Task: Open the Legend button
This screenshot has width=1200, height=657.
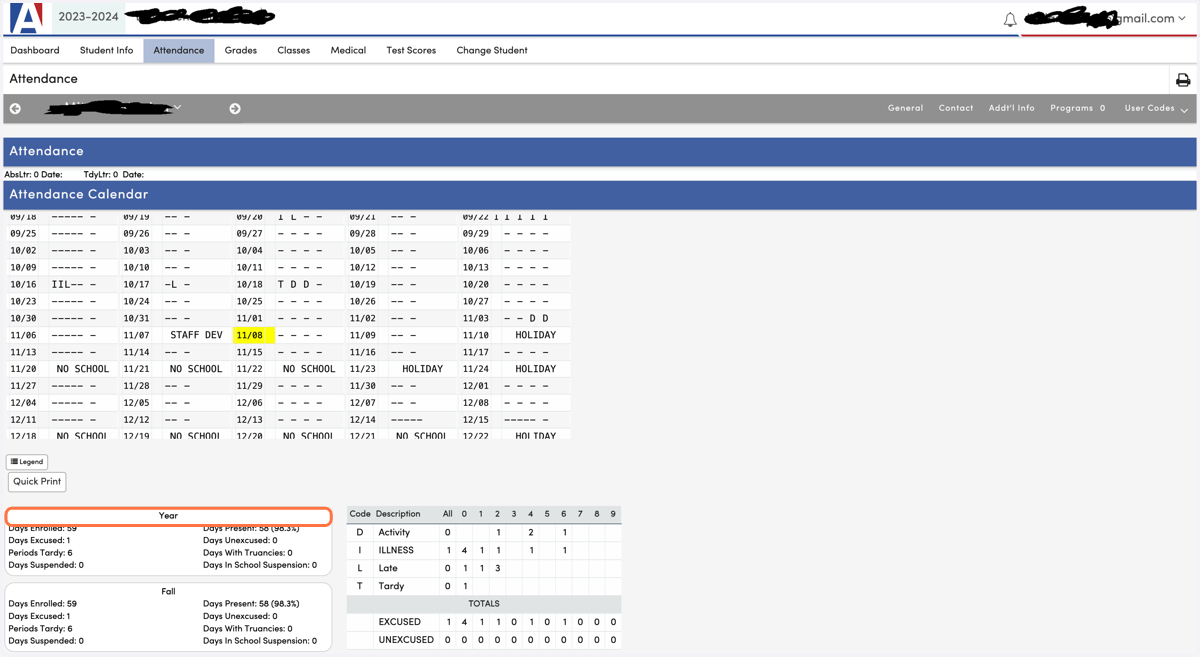Action: (27, 462)
